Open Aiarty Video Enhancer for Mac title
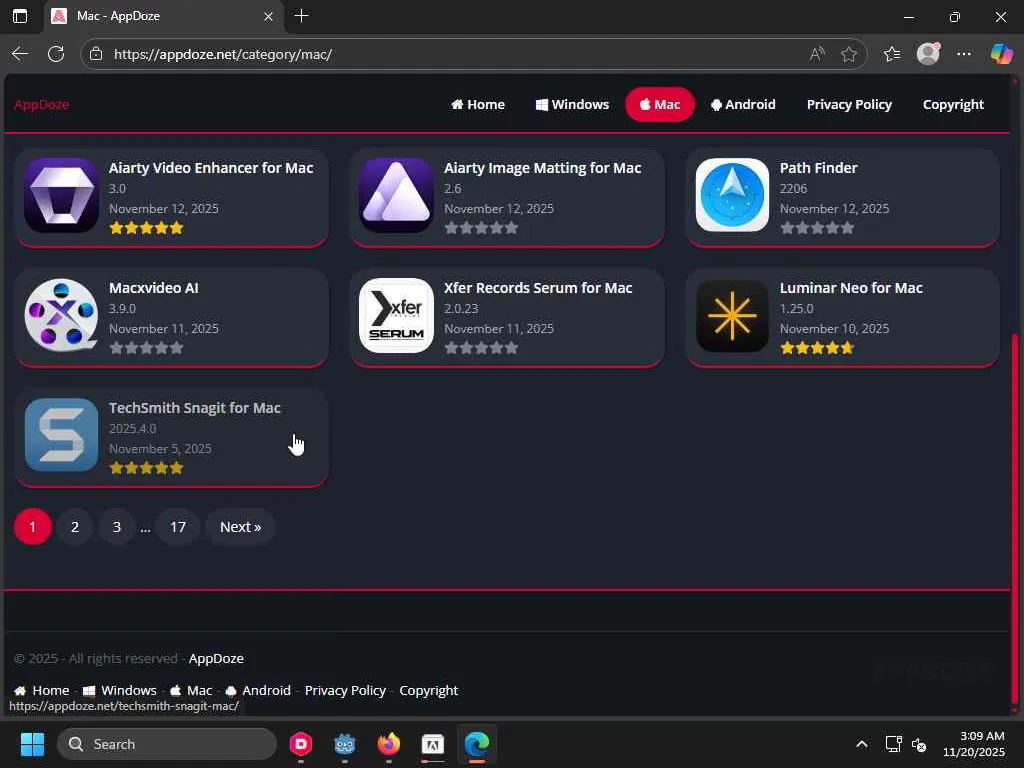Image resolution: width=1024 pixels, height=768 pixels. 211,168
